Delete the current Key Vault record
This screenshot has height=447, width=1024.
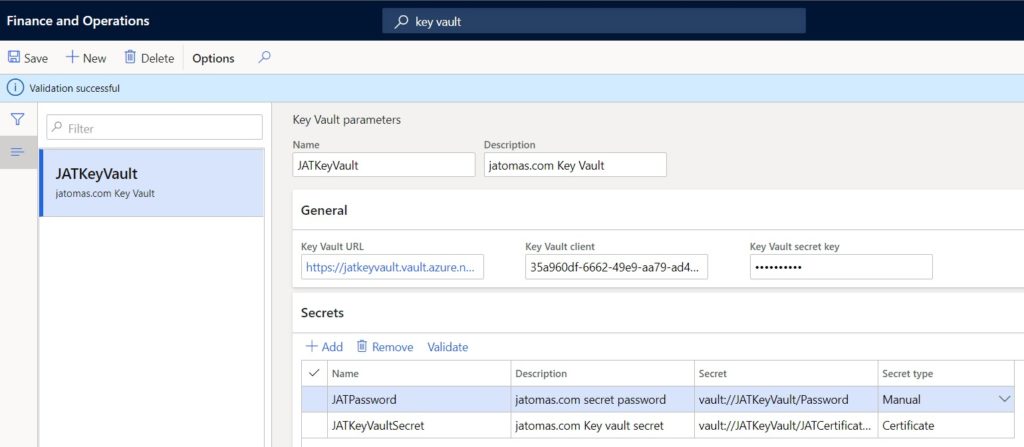[x=149, y=58]
